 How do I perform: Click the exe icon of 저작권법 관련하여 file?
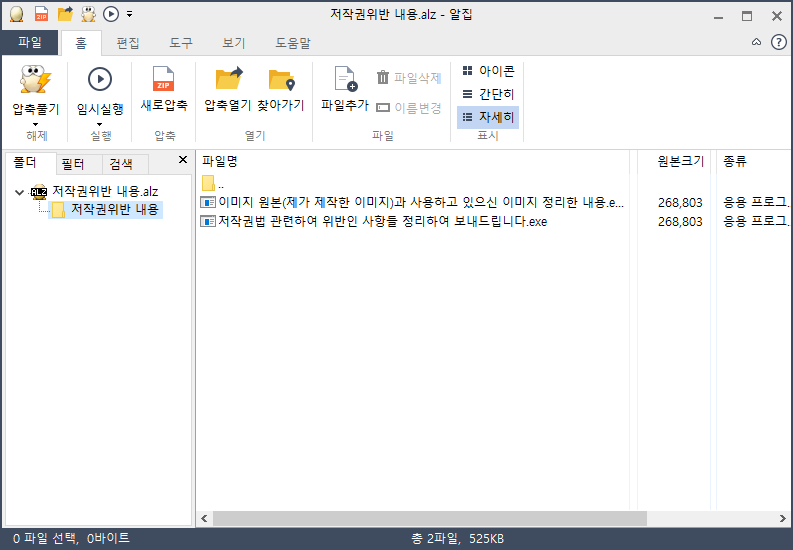(207, 221)
